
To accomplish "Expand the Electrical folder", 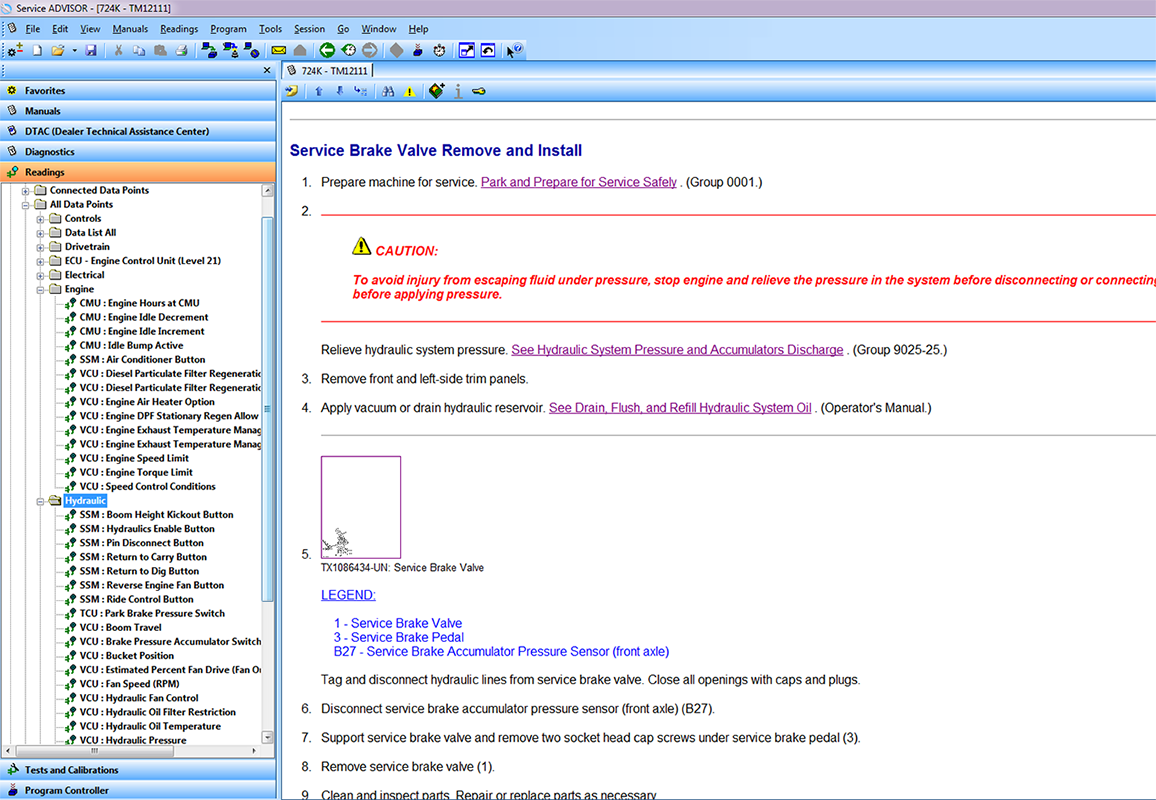I will point(41,276).
